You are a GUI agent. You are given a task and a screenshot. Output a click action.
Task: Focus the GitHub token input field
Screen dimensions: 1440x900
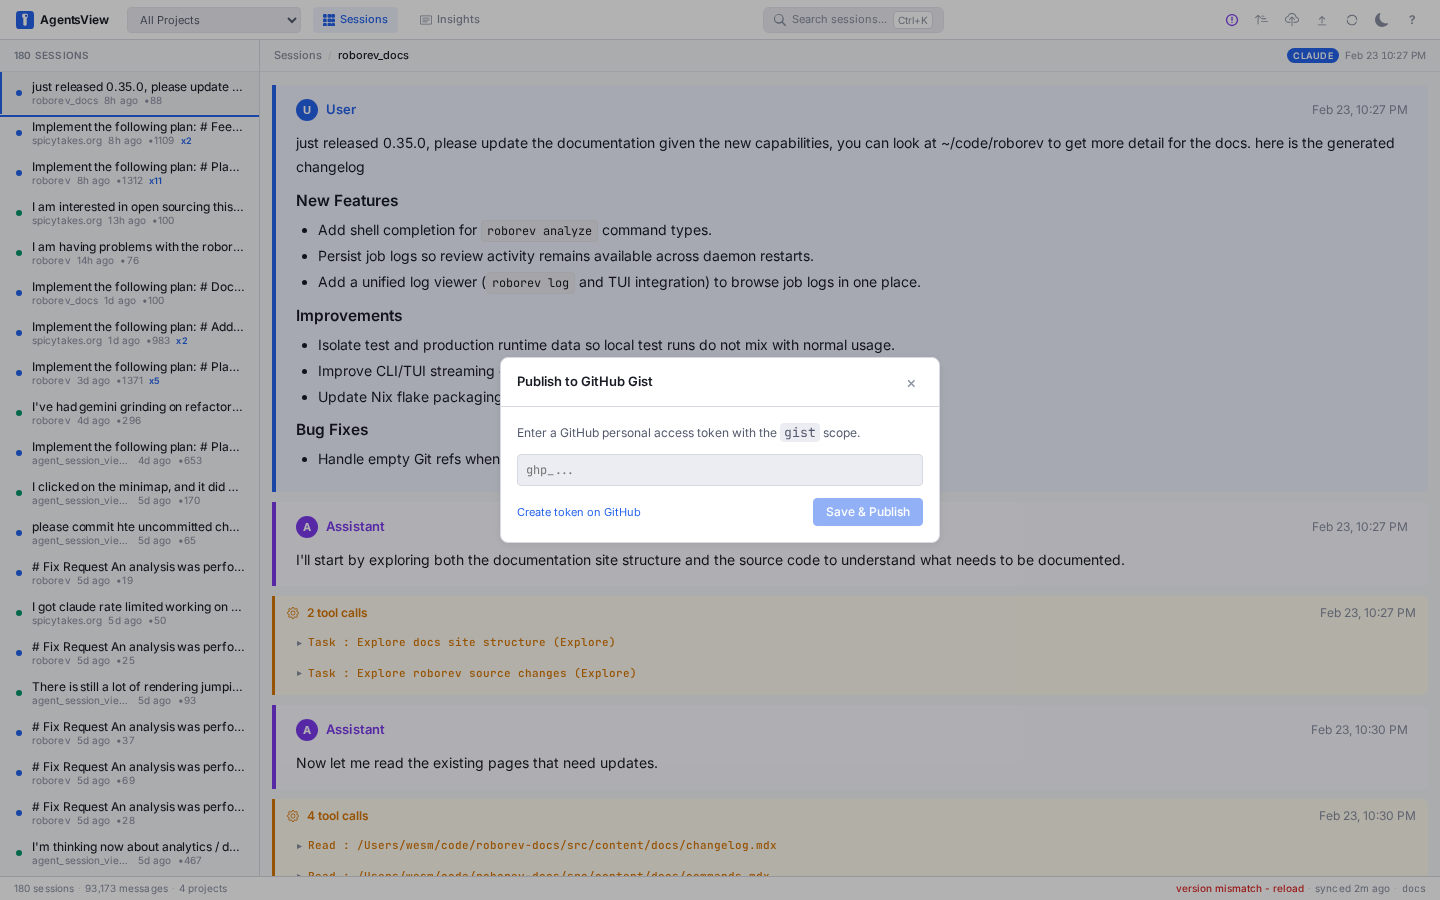719,470
